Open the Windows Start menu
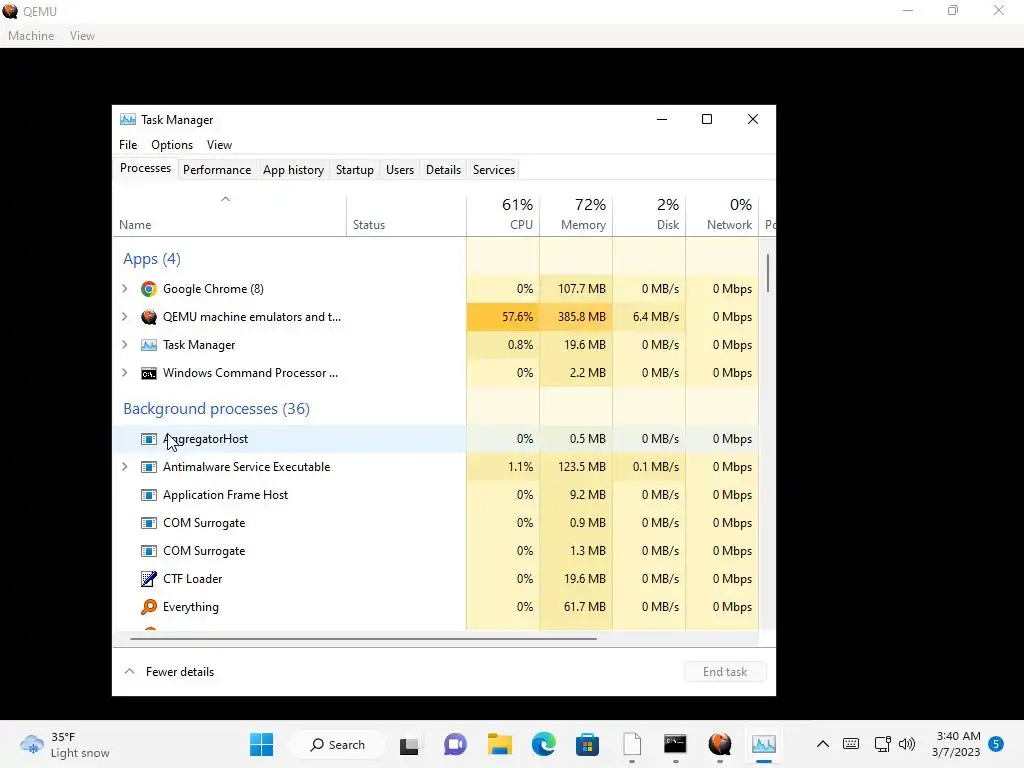Image resolution: width=1024 pixels, height=768 pixels. [261, 744]
